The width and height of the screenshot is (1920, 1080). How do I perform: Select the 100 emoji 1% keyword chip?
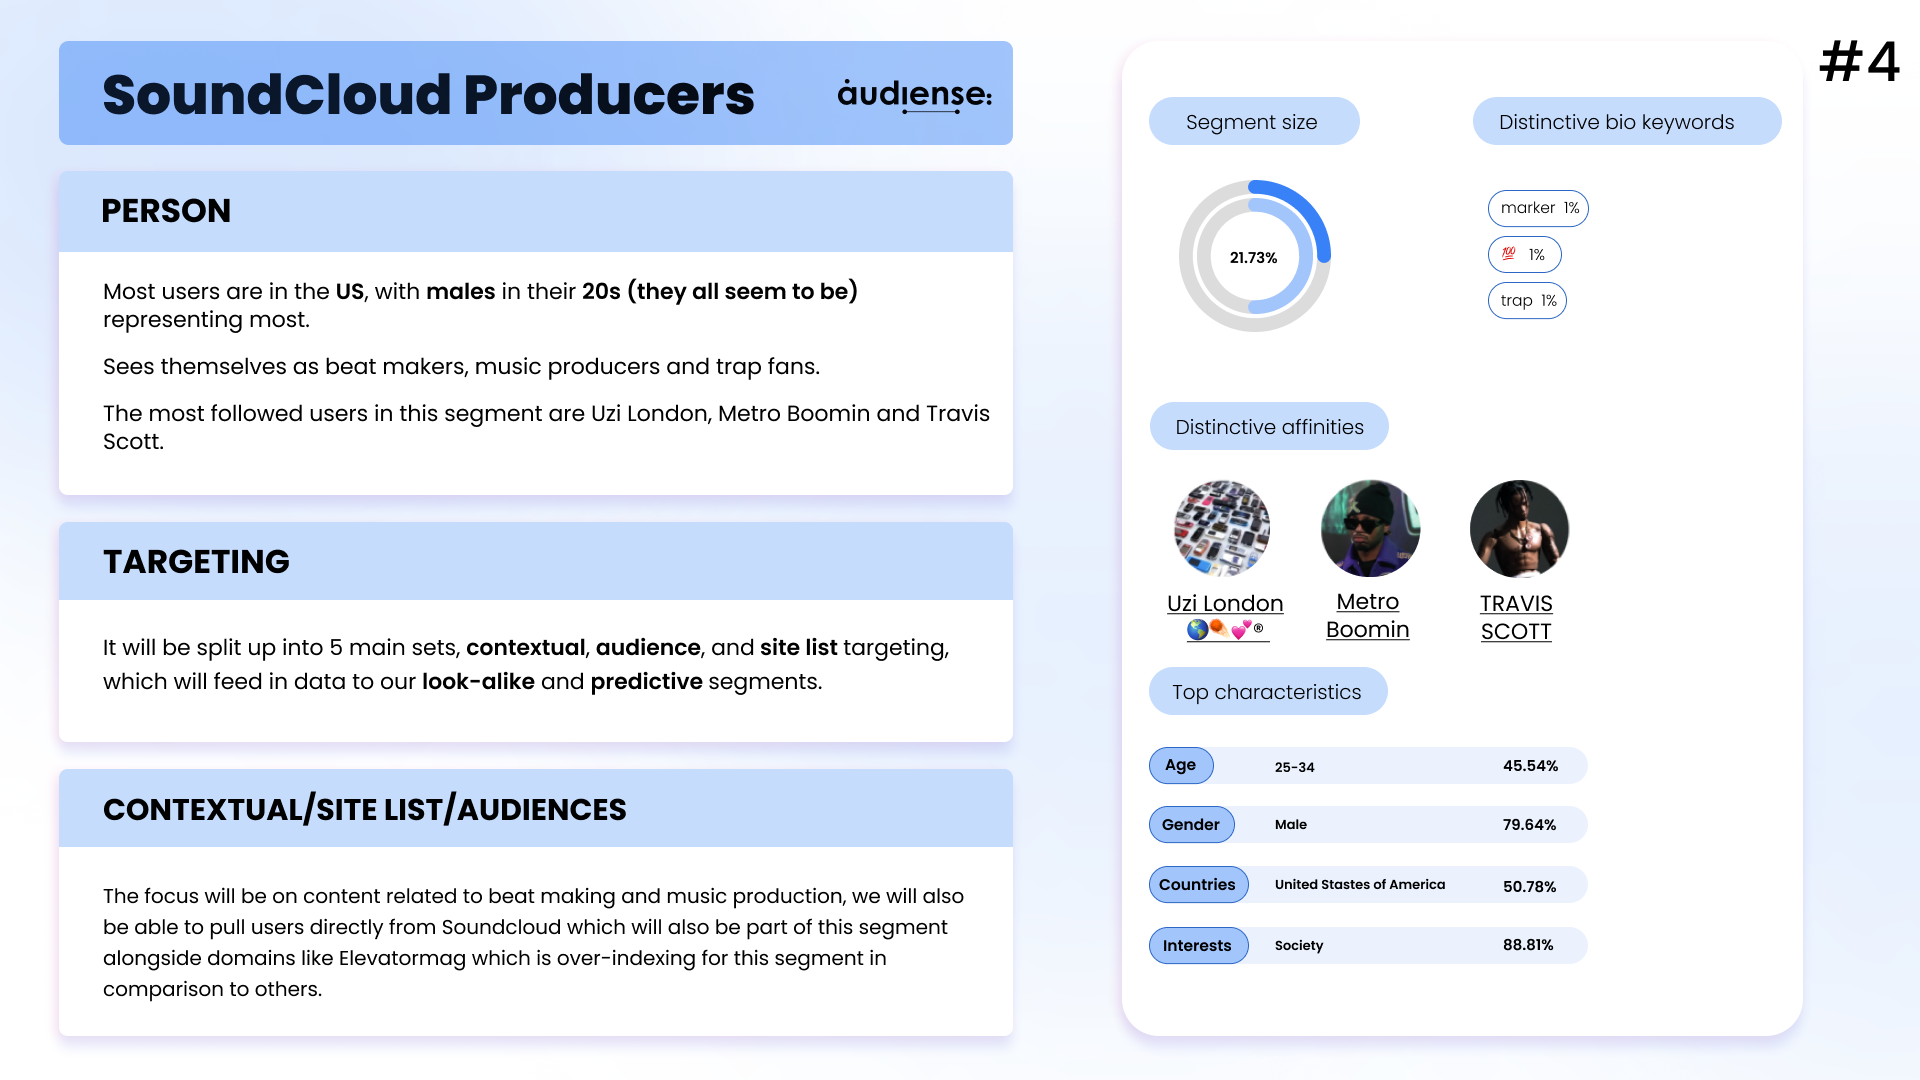tap(1524, 255)
